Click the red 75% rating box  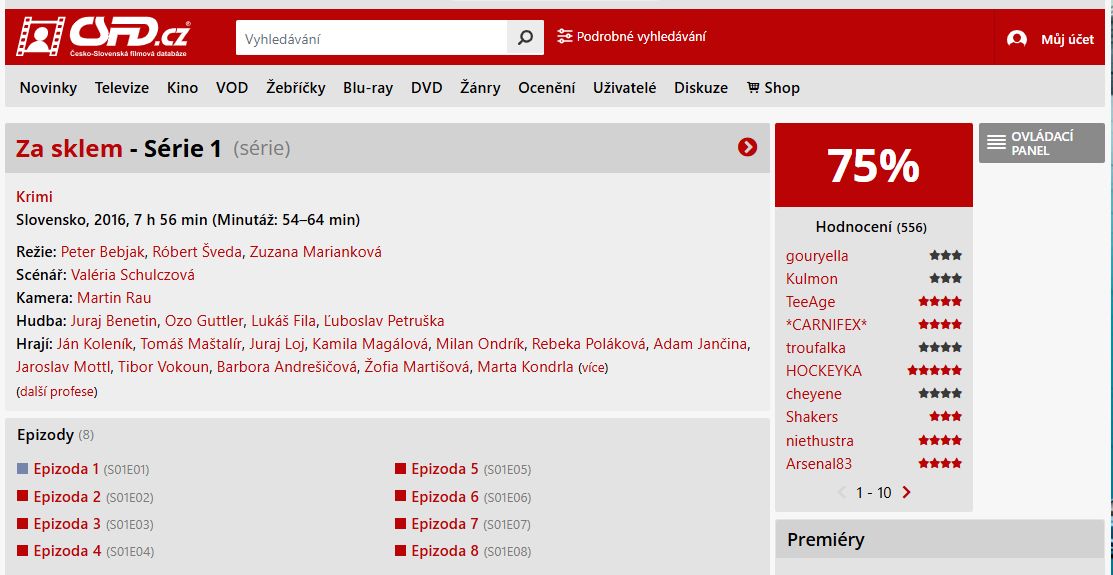874,165
